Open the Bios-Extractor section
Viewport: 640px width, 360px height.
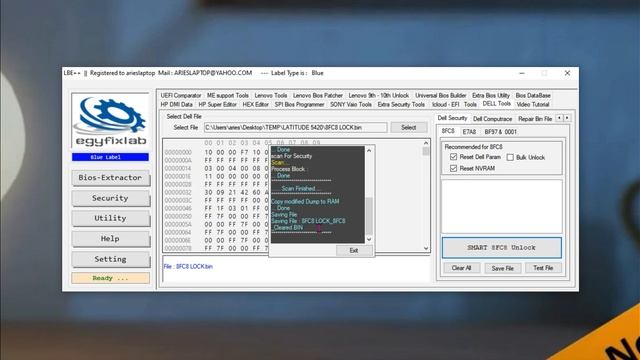(x=110, y=178)
